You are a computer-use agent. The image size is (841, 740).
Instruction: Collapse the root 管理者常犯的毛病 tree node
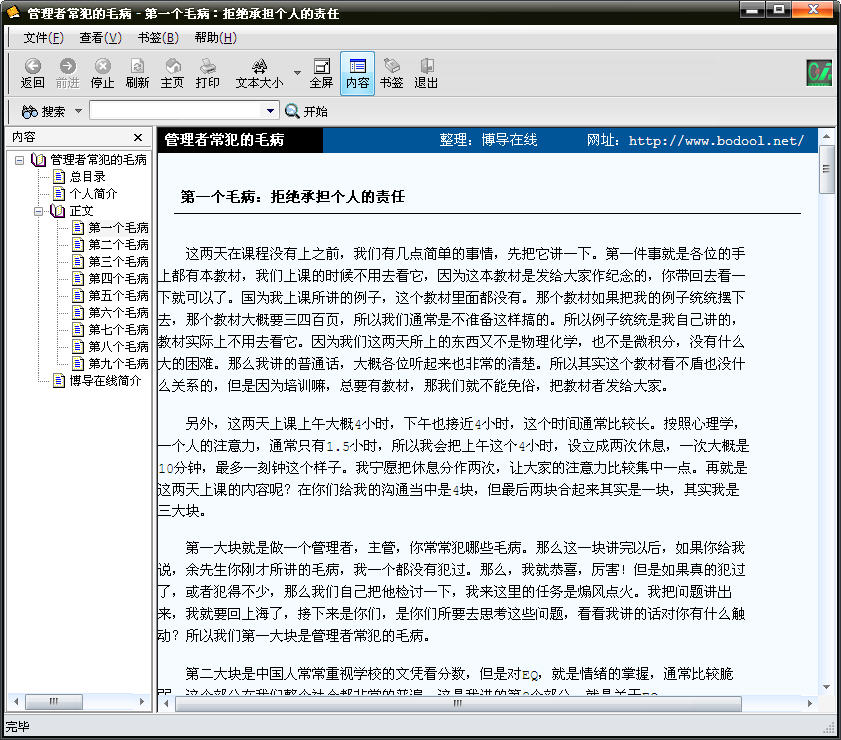coord(19,160)
